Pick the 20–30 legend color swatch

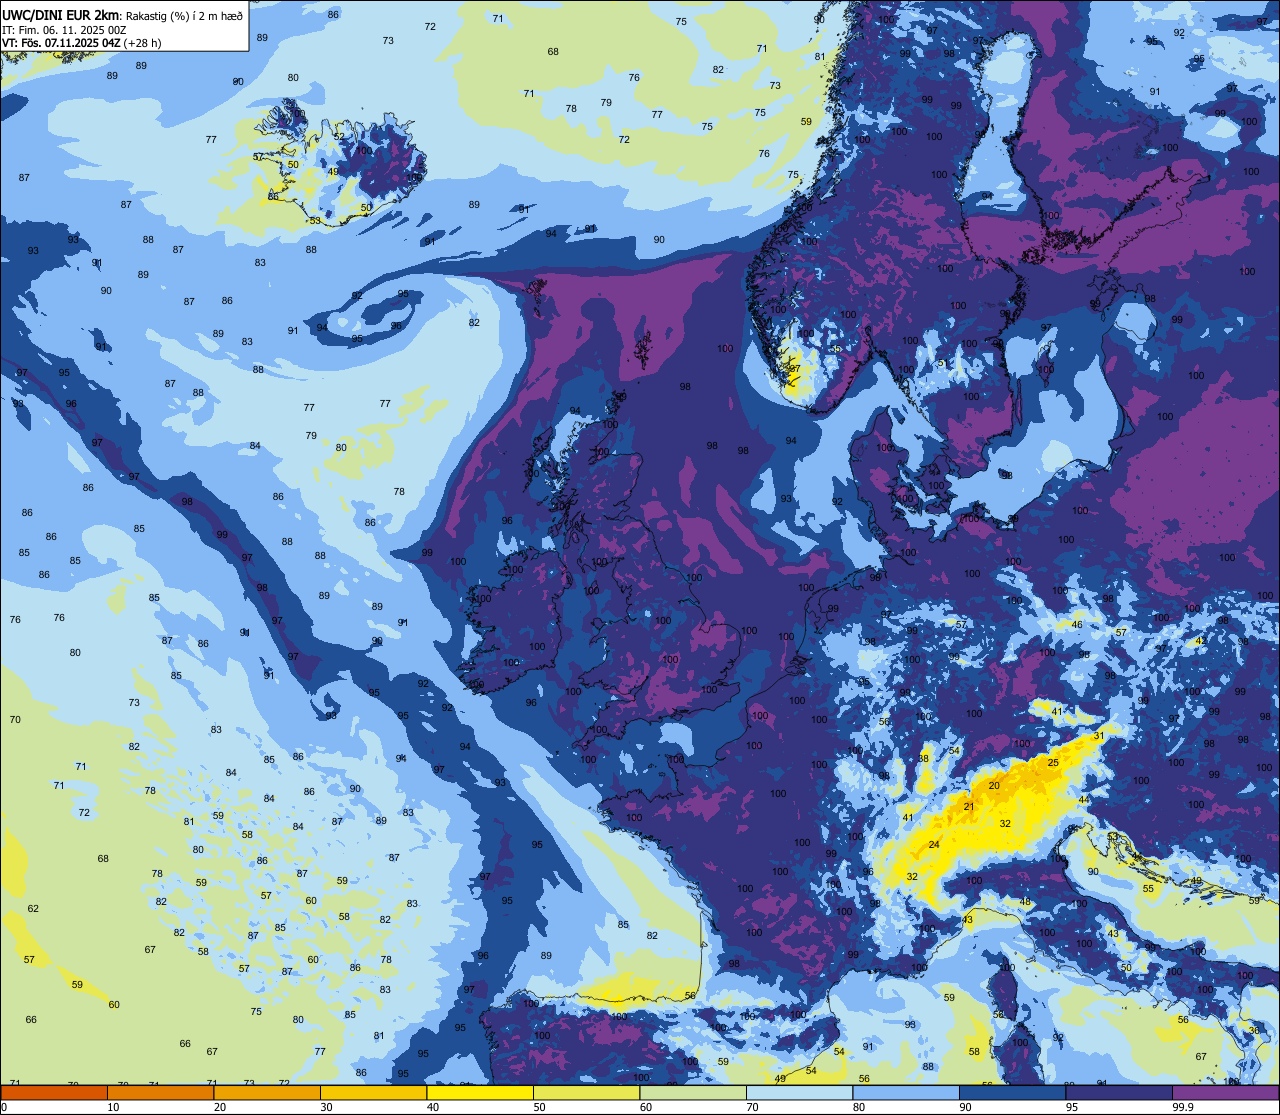(267, 1092)
